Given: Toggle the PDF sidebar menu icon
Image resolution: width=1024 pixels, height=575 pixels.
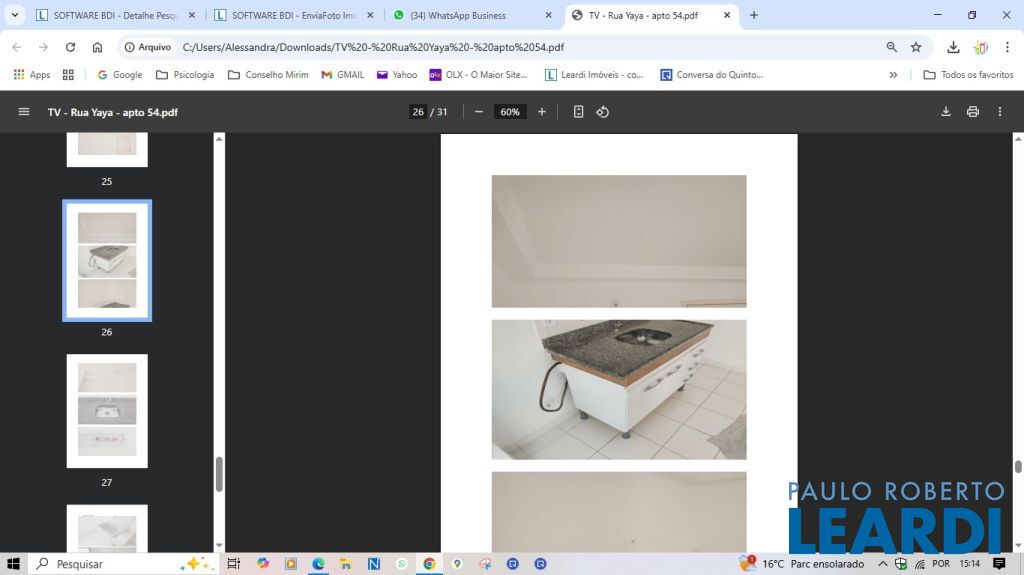Looking at the screenshot, I should 24,112.
